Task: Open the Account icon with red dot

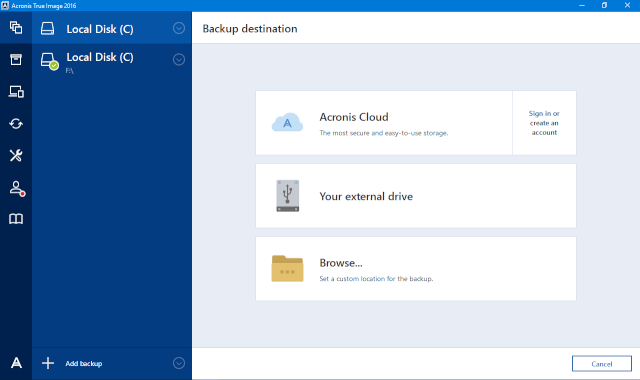Action: pyautogui.click(x=17, y=188)
